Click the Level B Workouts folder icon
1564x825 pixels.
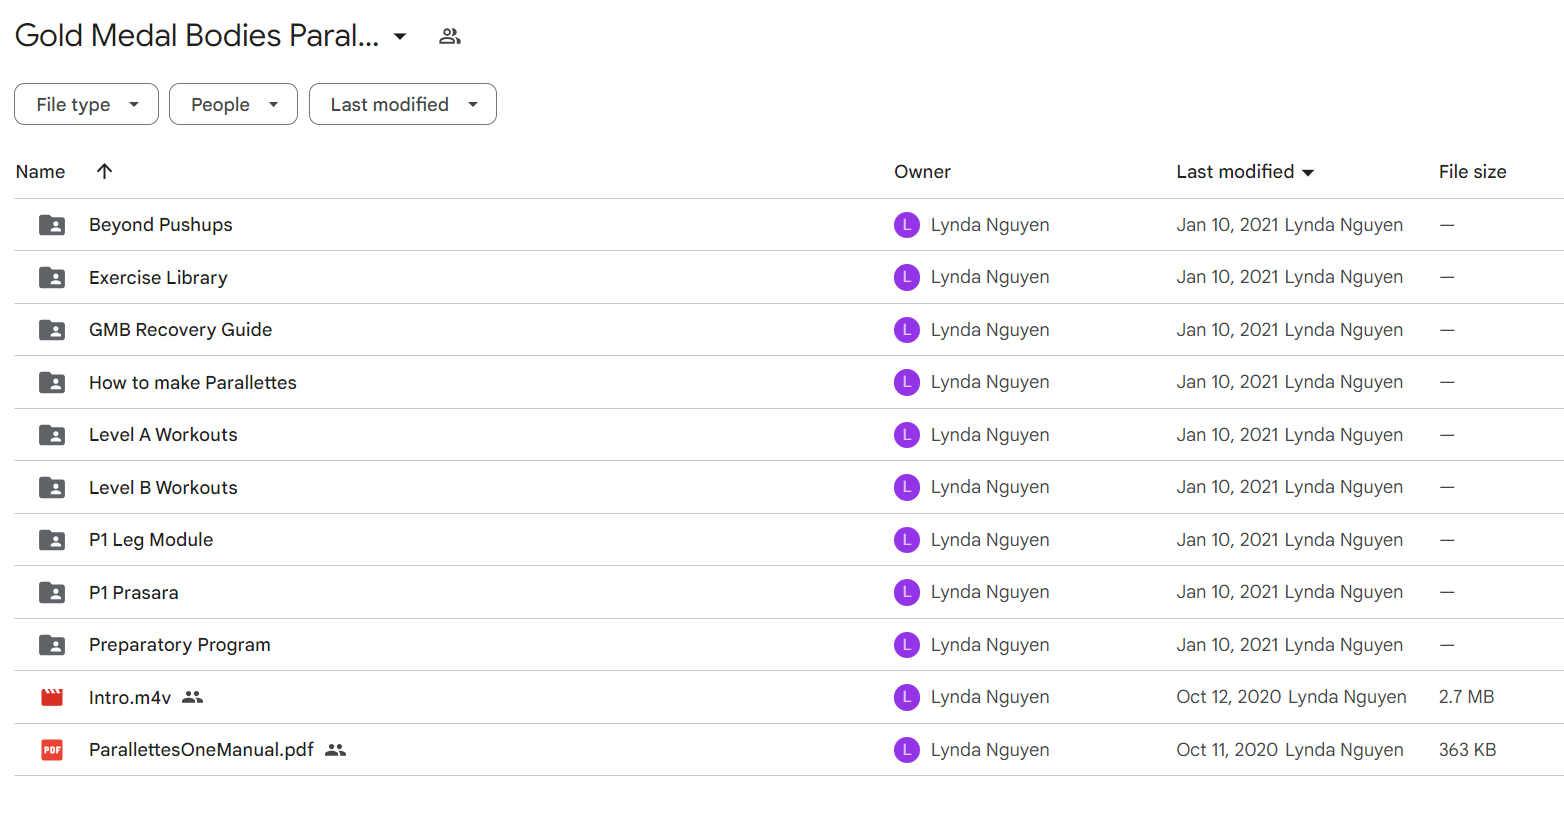52,487
